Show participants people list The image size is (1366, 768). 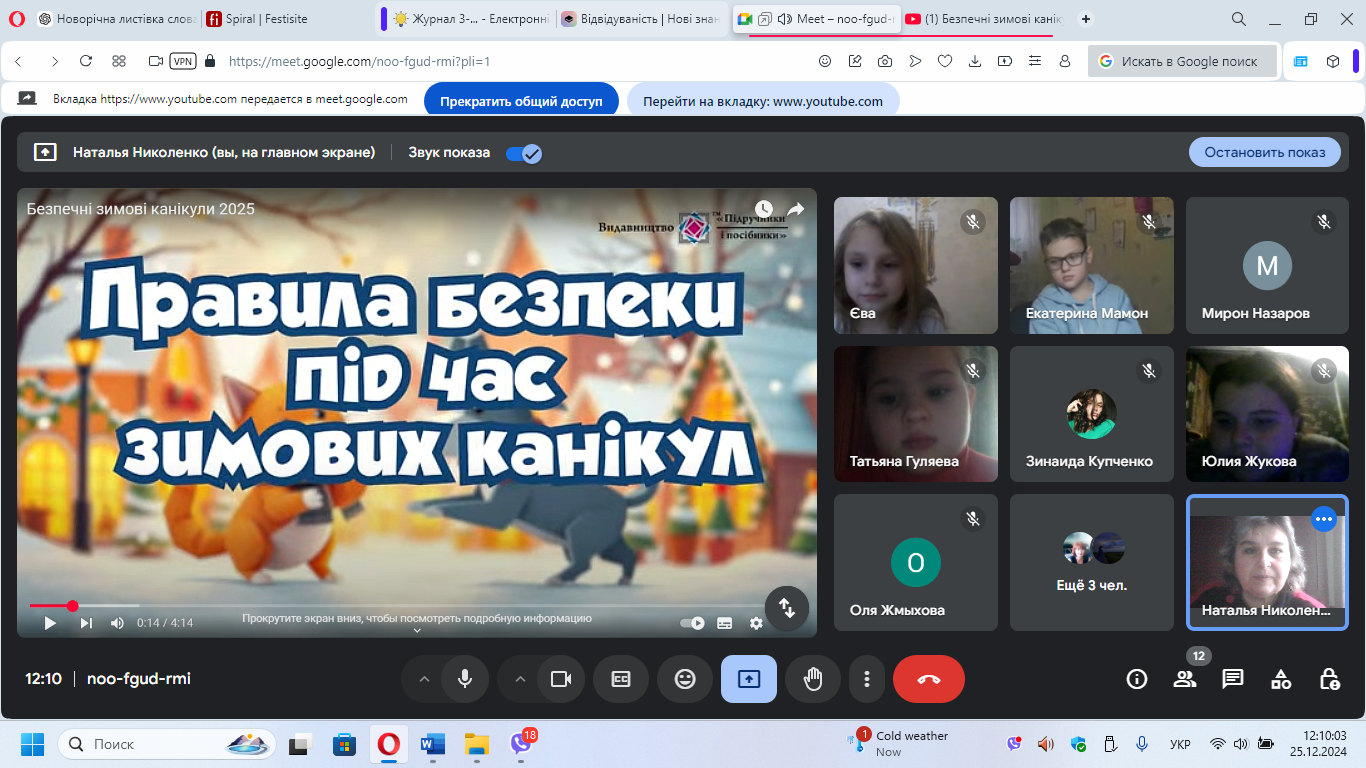(1185, 679)
